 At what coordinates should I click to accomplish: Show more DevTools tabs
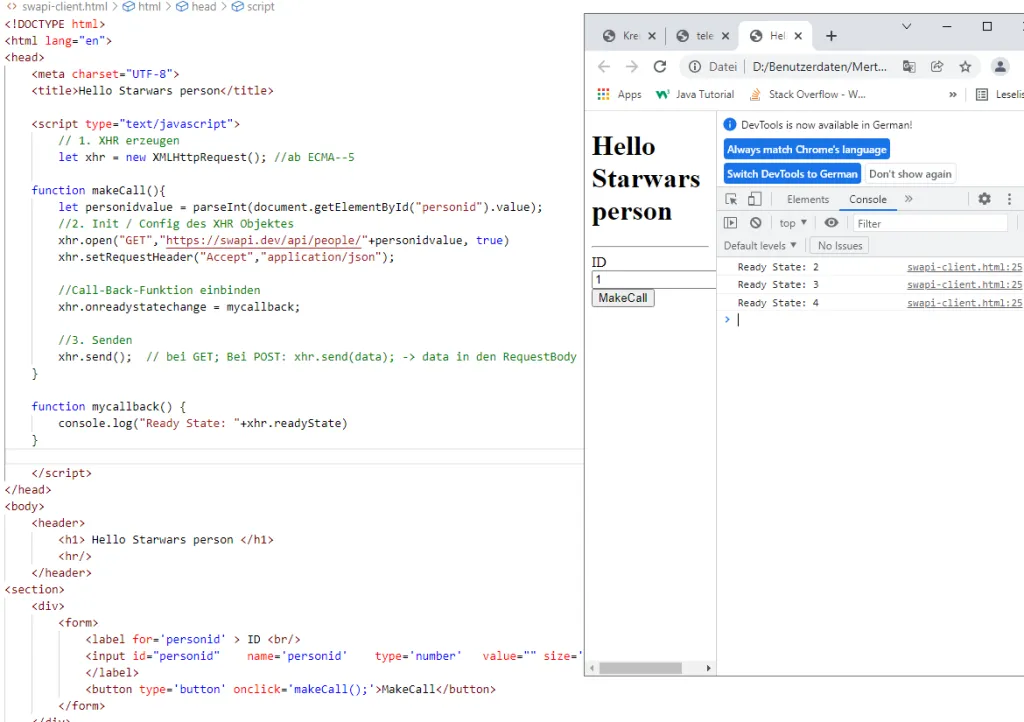(x=908, y=199)
